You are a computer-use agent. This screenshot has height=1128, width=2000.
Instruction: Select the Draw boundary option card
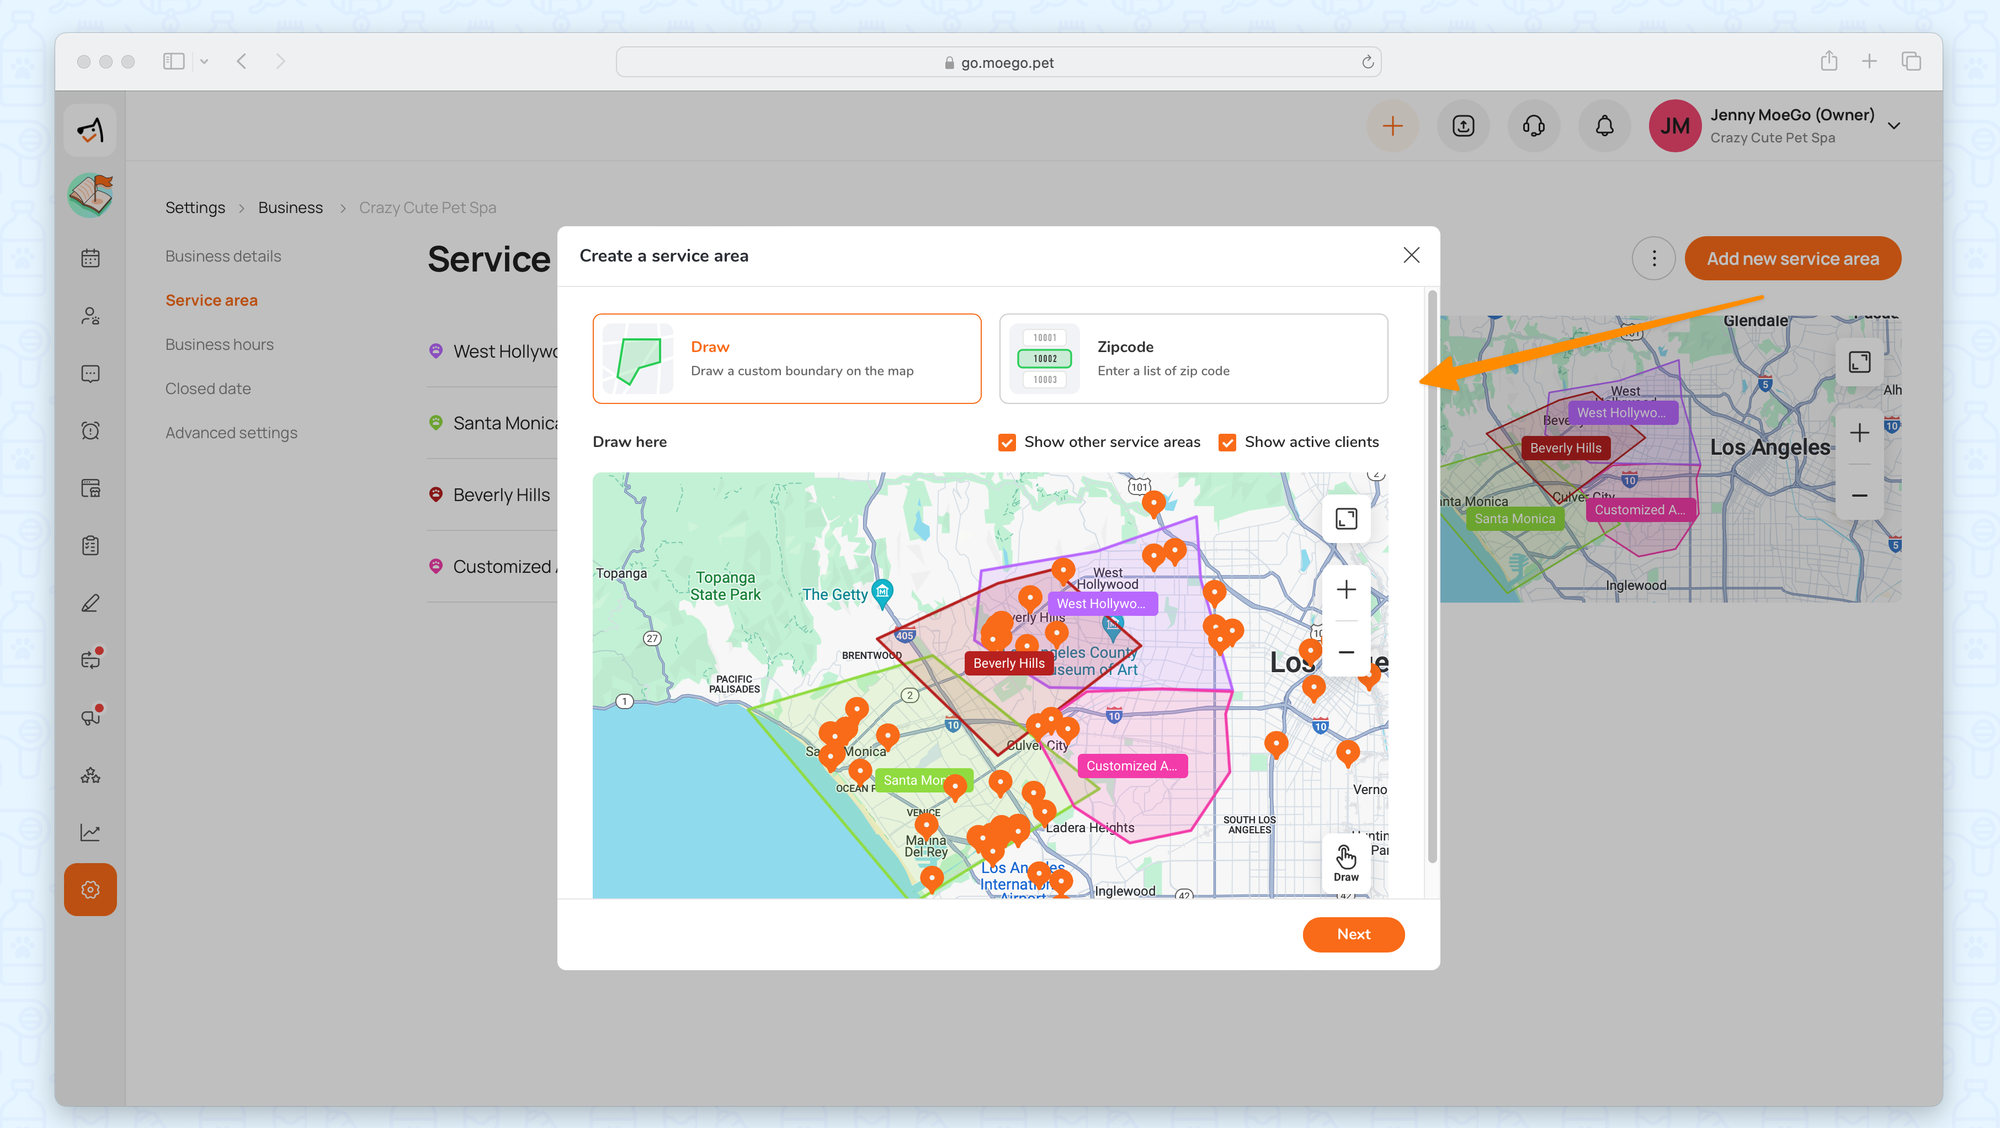(x=786, y=359)
